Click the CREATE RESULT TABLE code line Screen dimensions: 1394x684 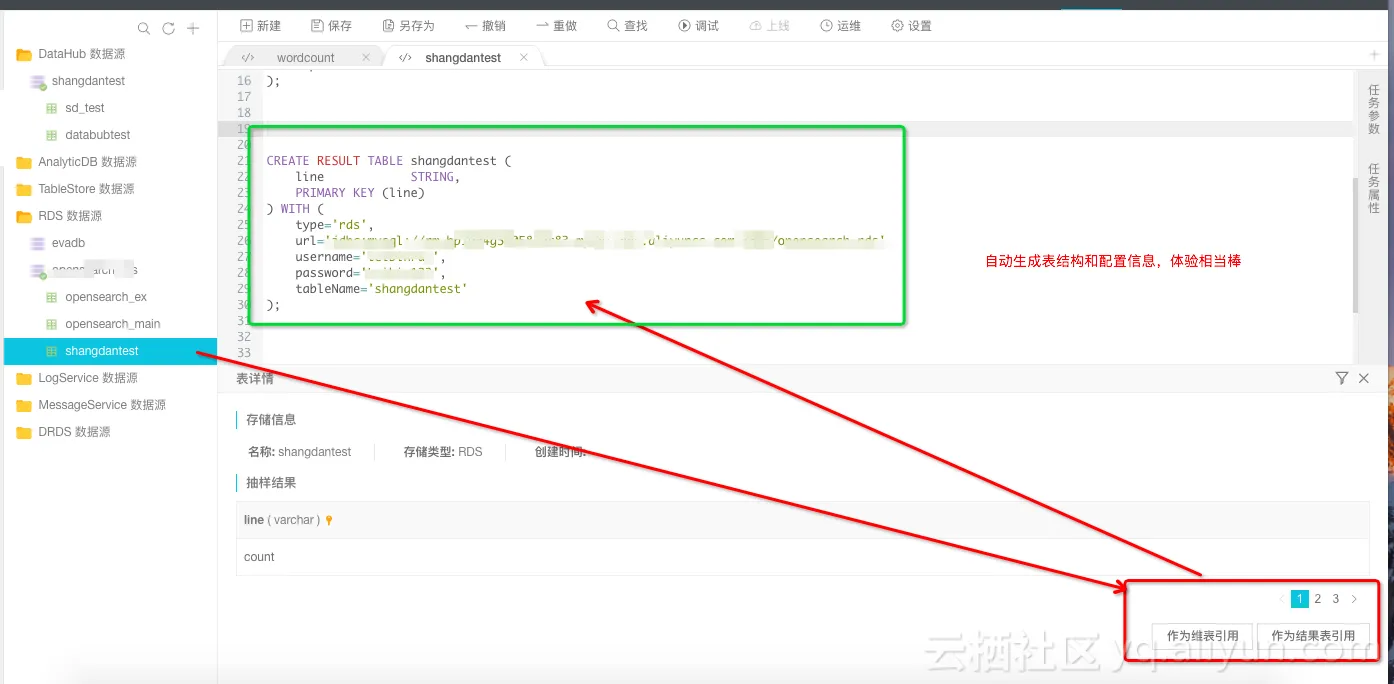(388, 161)
